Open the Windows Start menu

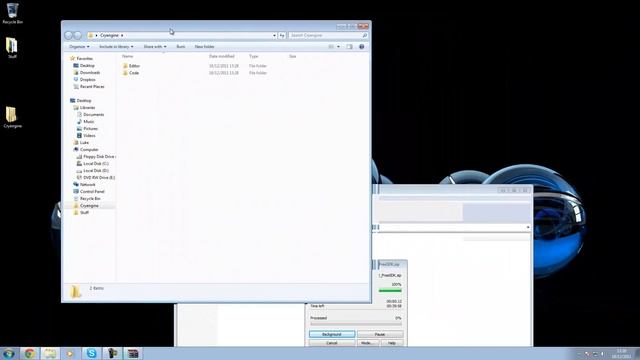pyautogui.click(x=9, y=353)
